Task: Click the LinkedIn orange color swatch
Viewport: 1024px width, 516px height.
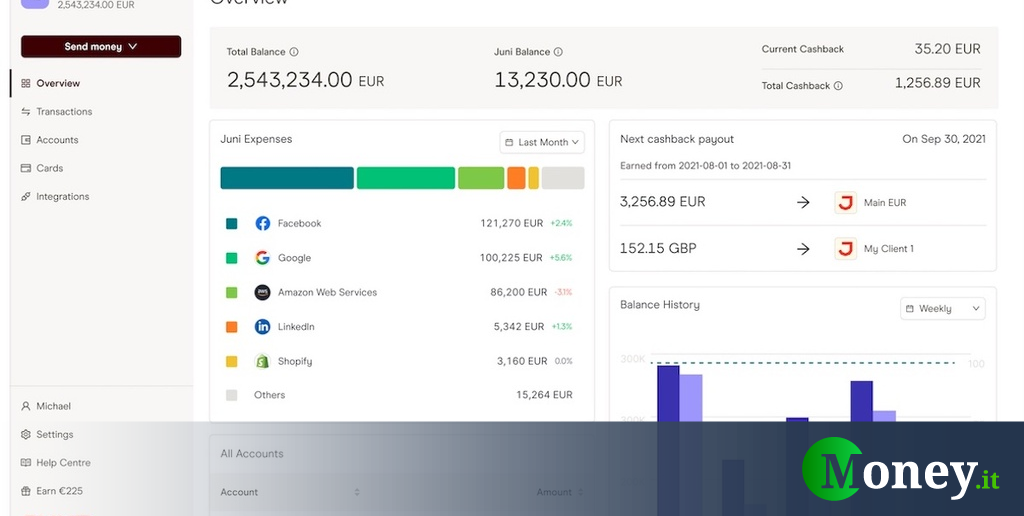Action: (231, 327)
